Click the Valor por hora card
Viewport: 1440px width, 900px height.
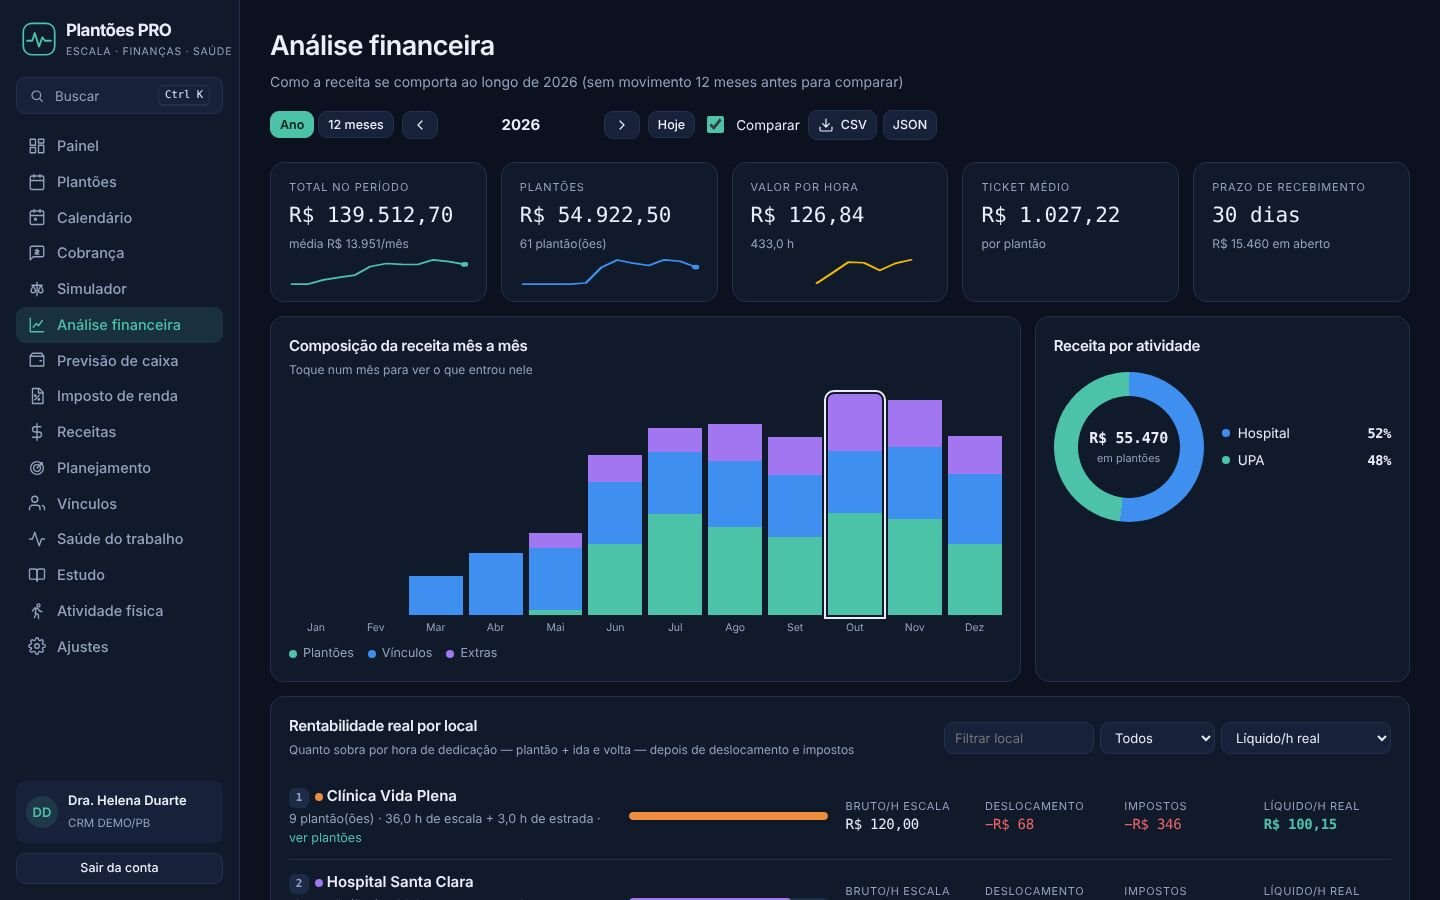pos(840,232)
